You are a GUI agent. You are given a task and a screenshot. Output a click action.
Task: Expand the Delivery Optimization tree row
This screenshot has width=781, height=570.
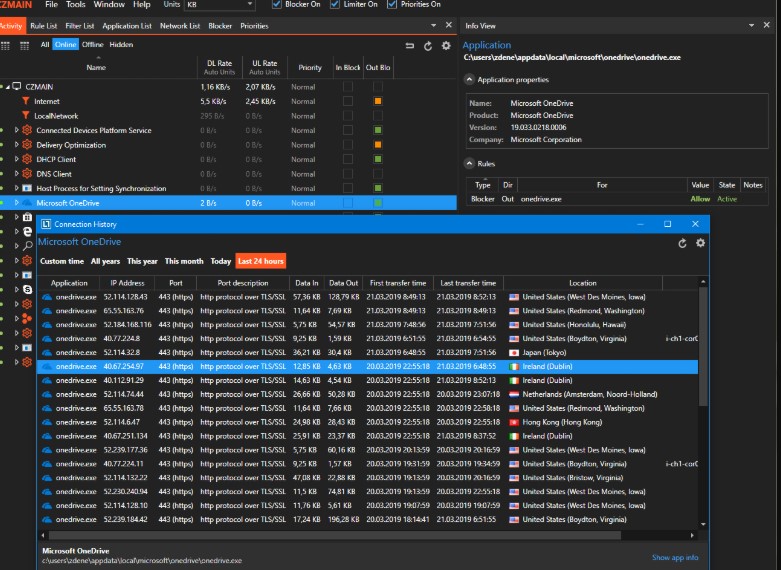point(17,145)
